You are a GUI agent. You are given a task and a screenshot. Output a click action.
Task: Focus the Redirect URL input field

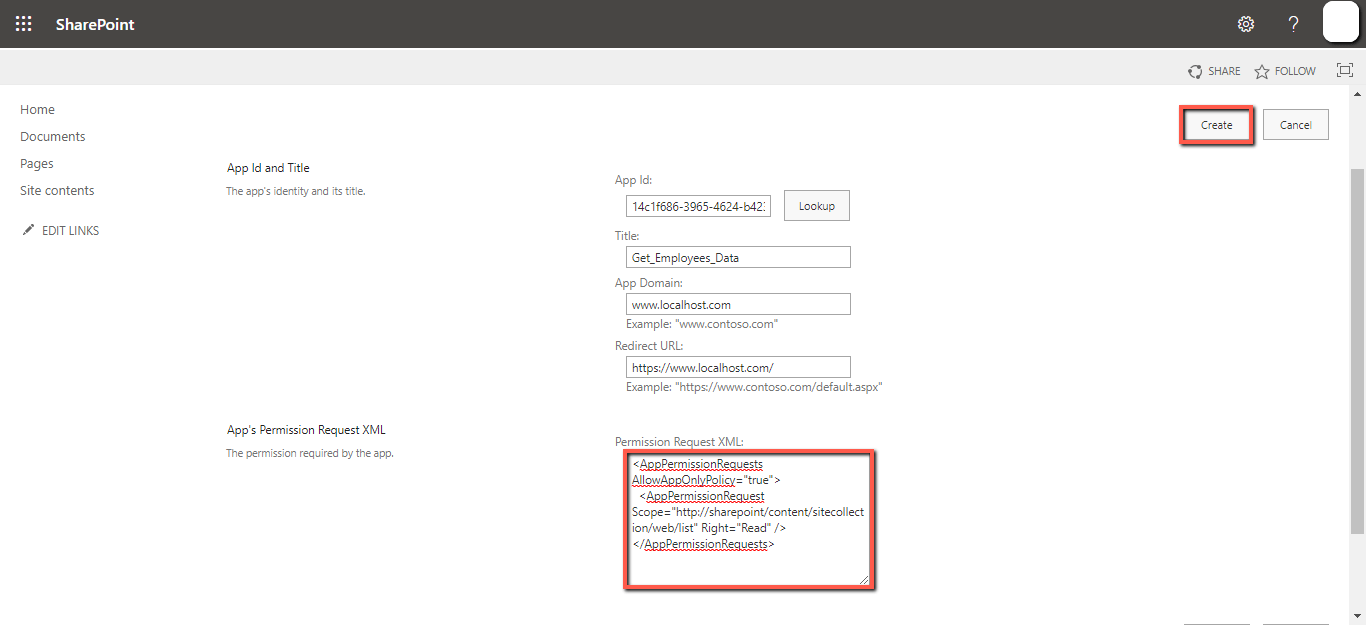(738, 367)
